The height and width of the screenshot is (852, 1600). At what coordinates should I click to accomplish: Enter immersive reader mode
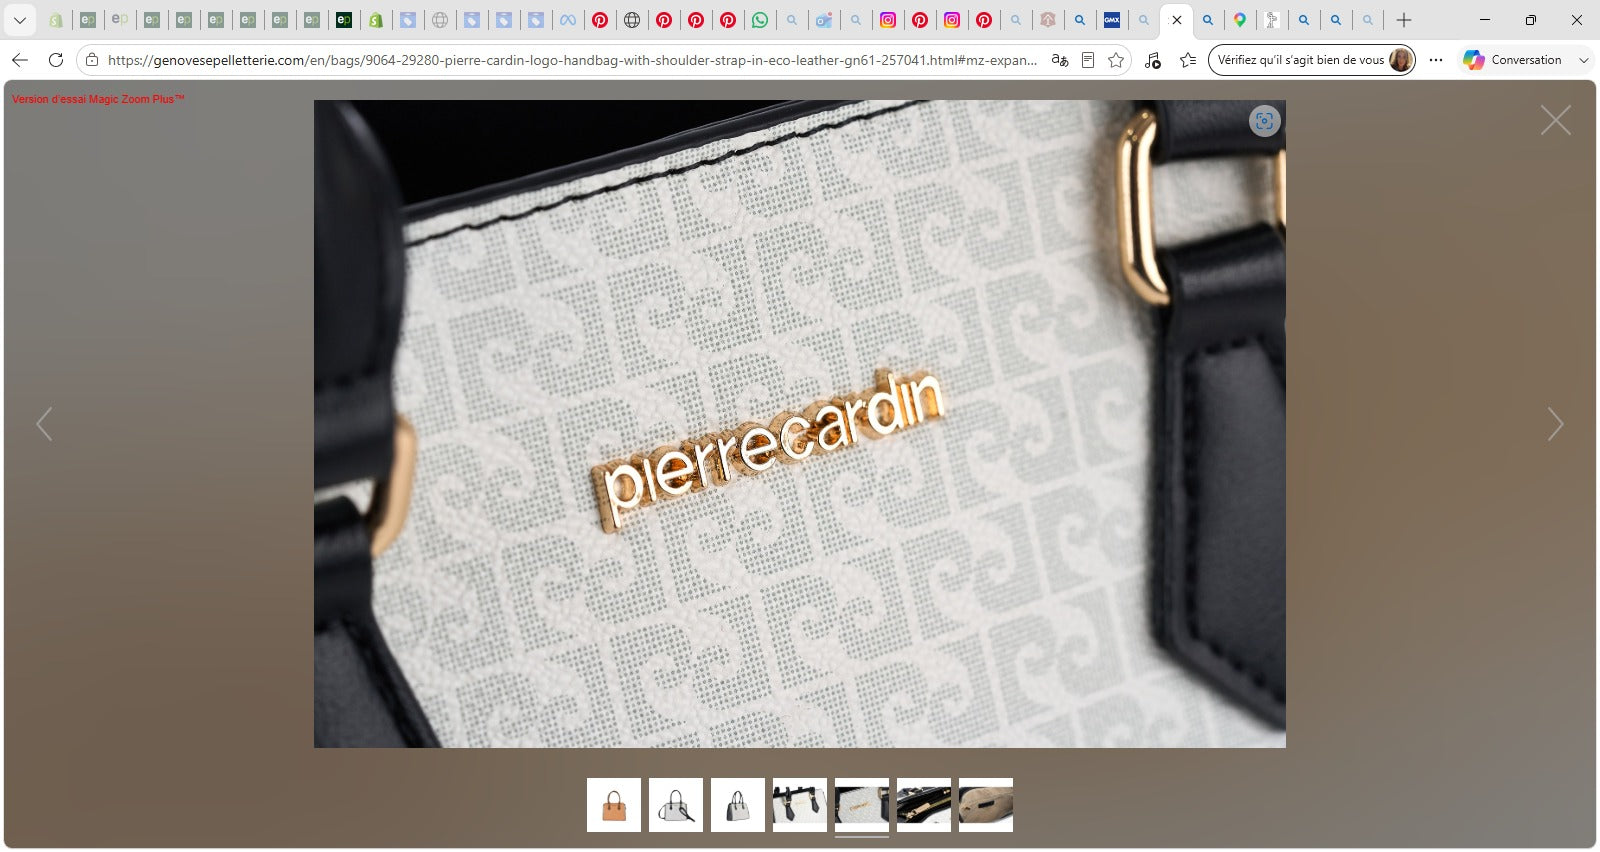(1088, 60)
